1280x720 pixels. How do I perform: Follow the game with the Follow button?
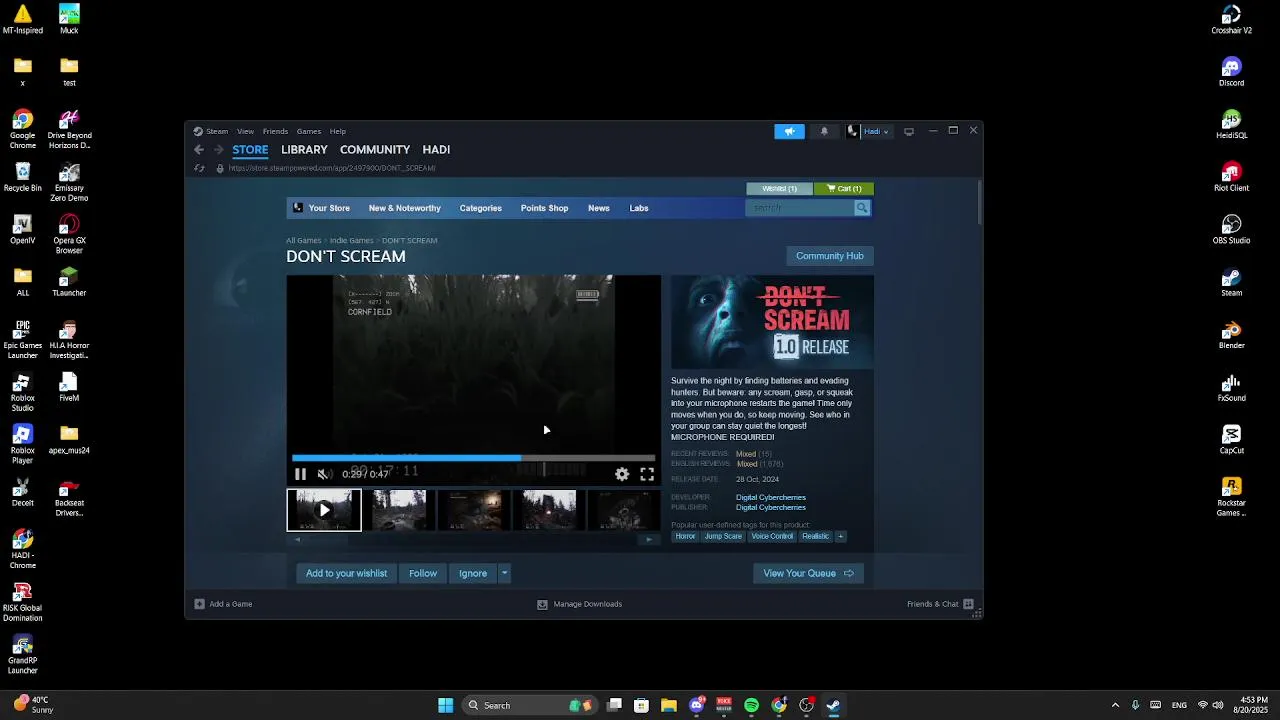(x=422, y=573)
